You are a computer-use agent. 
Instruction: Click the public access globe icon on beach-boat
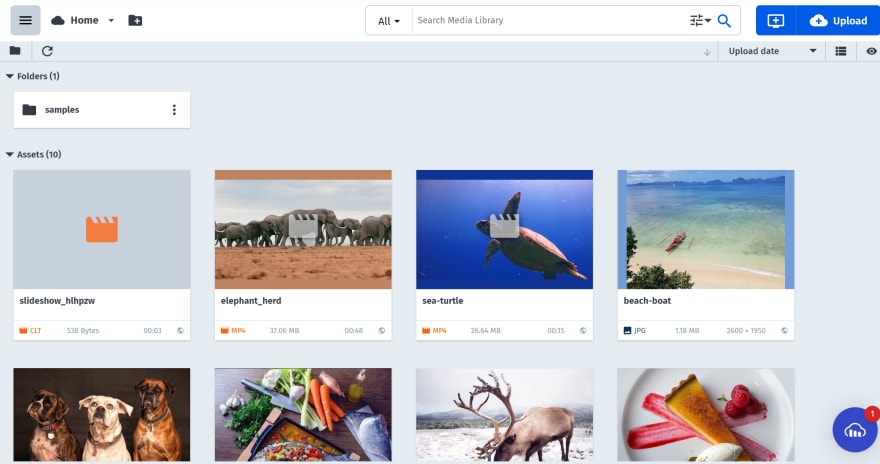[x=785, y=330]
